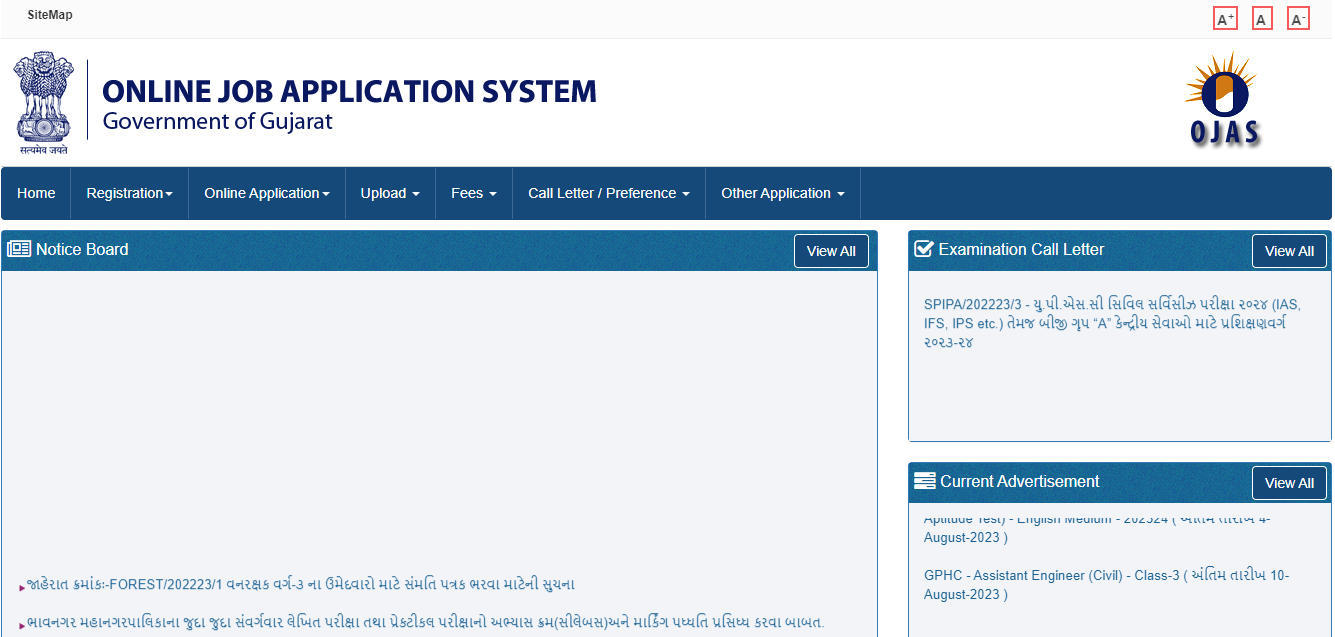The image size is (1335, 637).
Task: Expand the Other Application dropdown
Action: 783,193
